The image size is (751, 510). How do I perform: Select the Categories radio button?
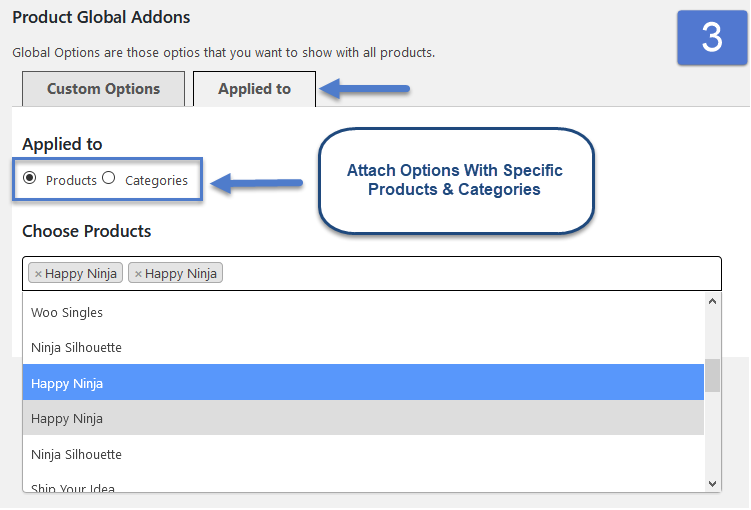pyautogui.click(x=109, y=178)
